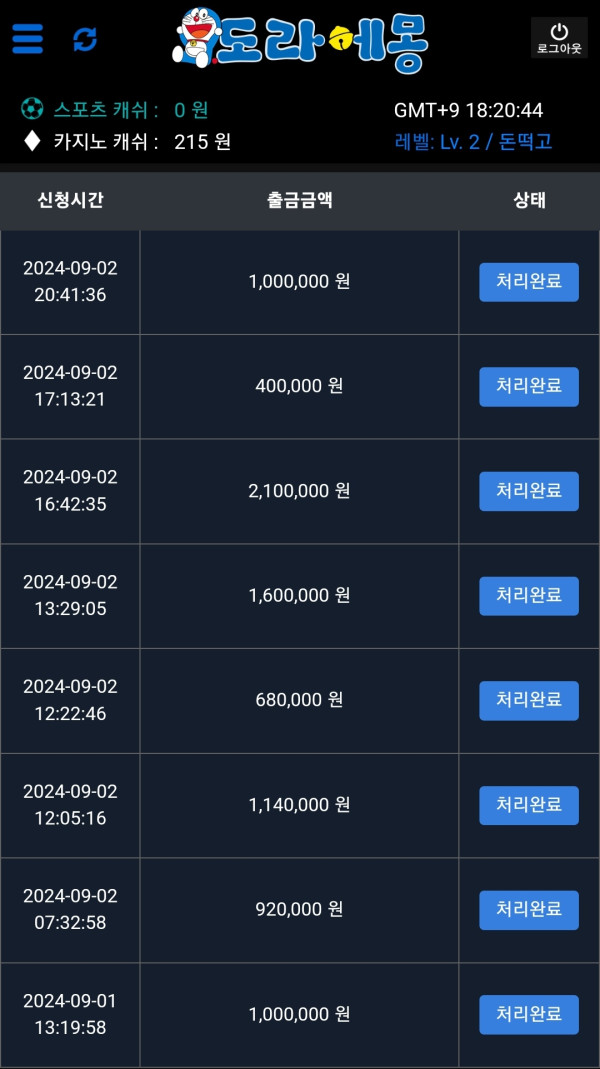The image size is (600, 1069).
Task: Click 처리완료 for the 1,140,000 원 withdrawal
Action: pos(529,805)
